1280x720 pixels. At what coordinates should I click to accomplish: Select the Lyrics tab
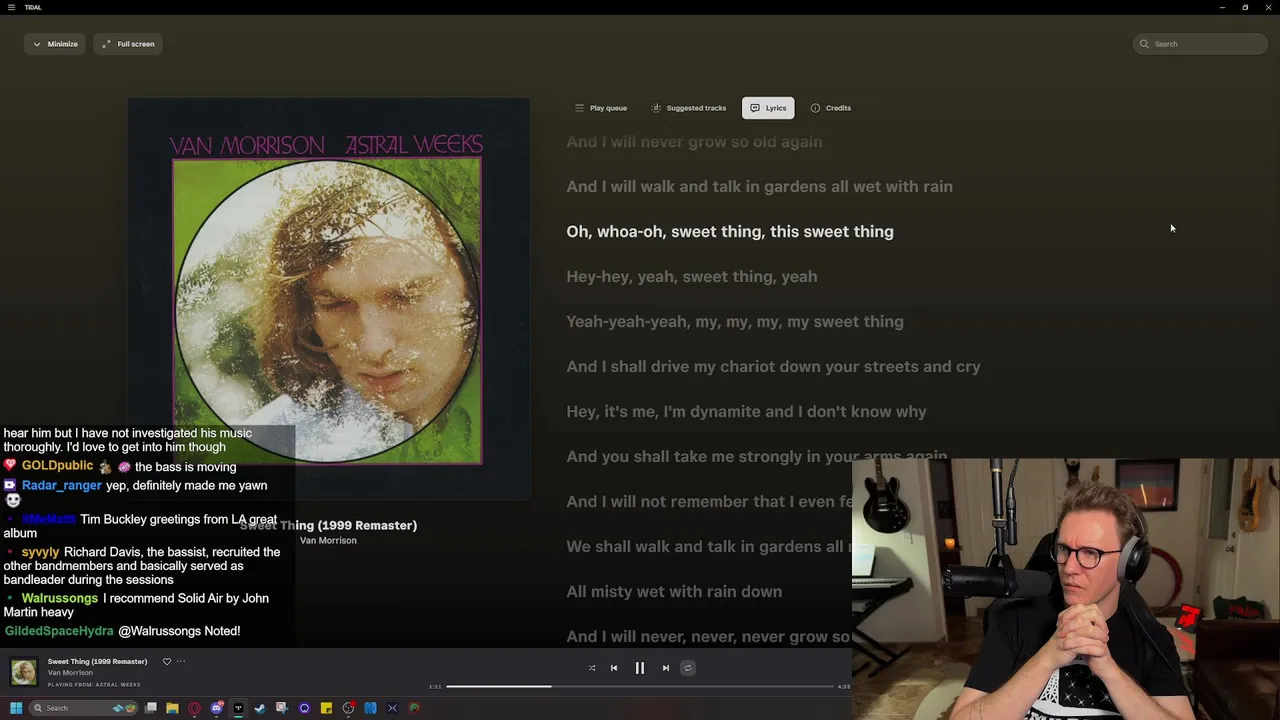click(768, 108)
